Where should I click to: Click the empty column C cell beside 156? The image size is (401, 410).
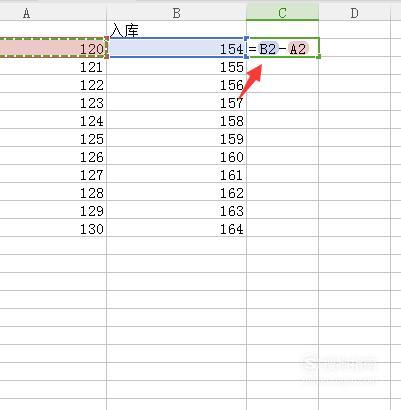click(283, 84)
